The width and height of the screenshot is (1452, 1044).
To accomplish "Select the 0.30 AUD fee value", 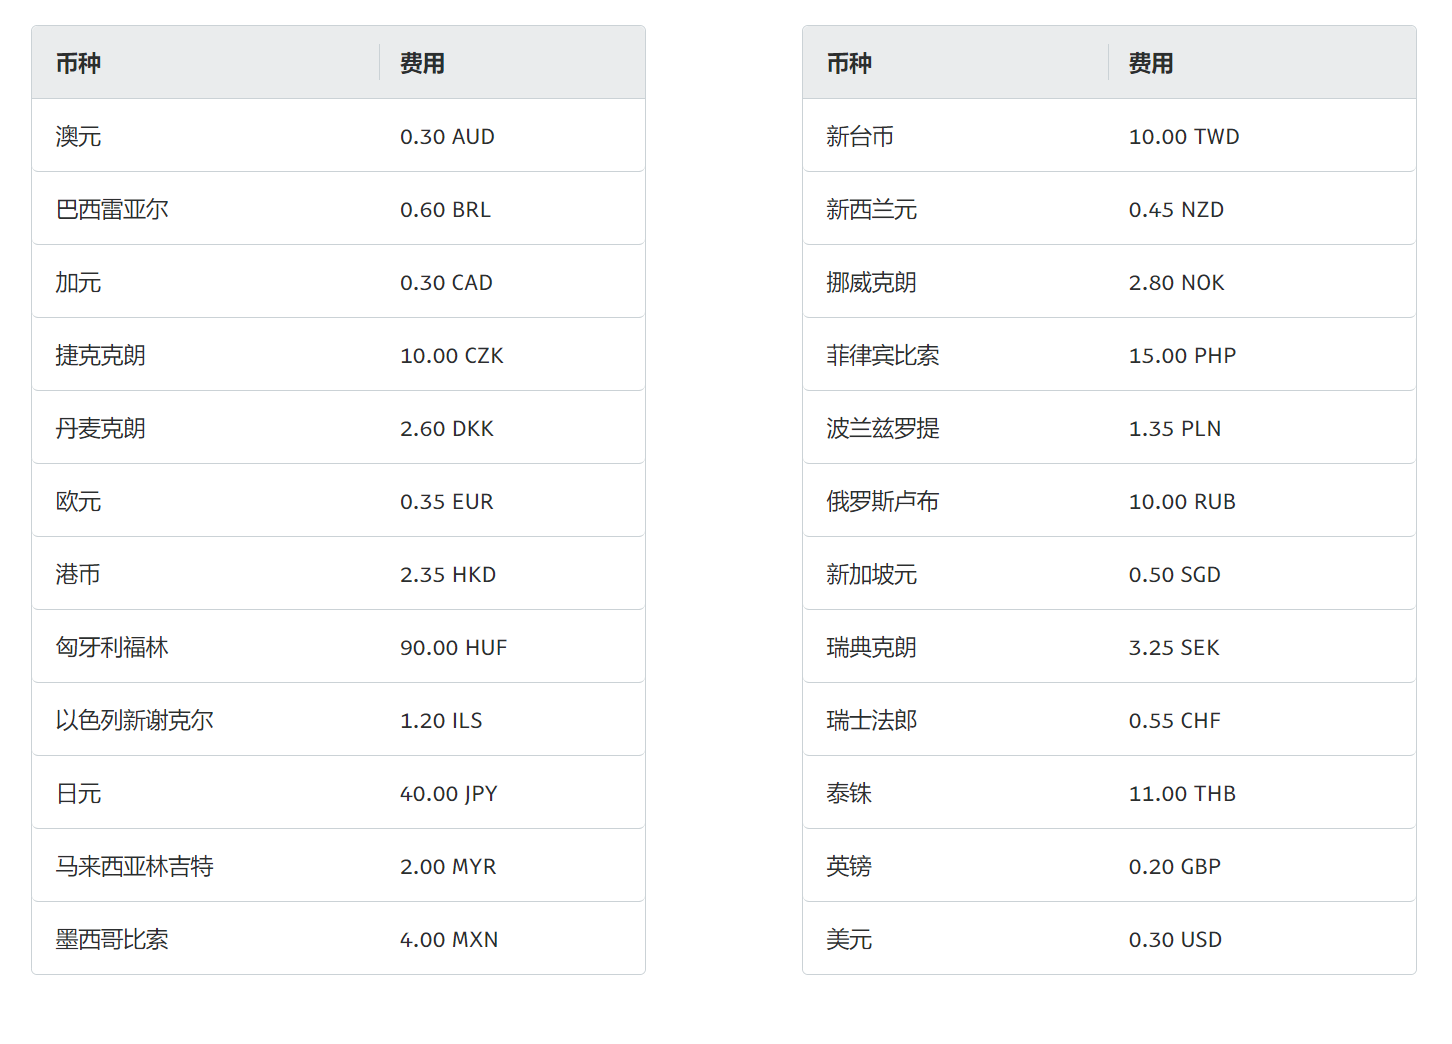I will (447, 136).
